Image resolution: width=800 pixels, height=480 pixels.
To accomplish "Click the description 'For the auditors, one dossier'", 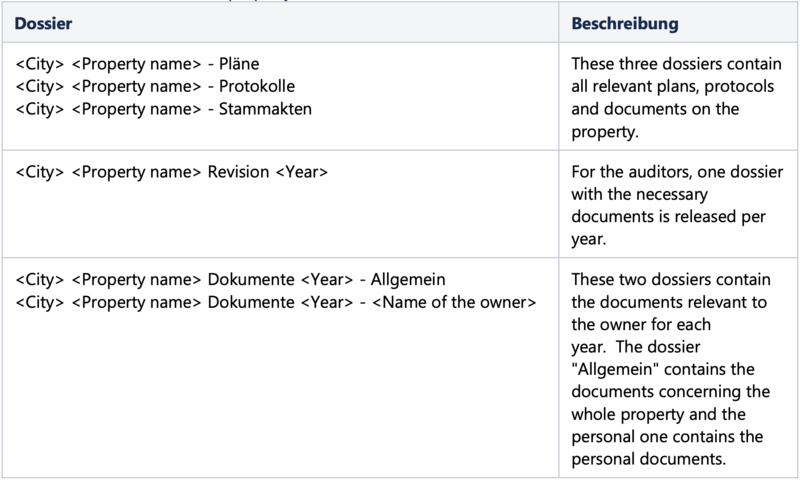I will pyautogui.click(x=677, y=205).
